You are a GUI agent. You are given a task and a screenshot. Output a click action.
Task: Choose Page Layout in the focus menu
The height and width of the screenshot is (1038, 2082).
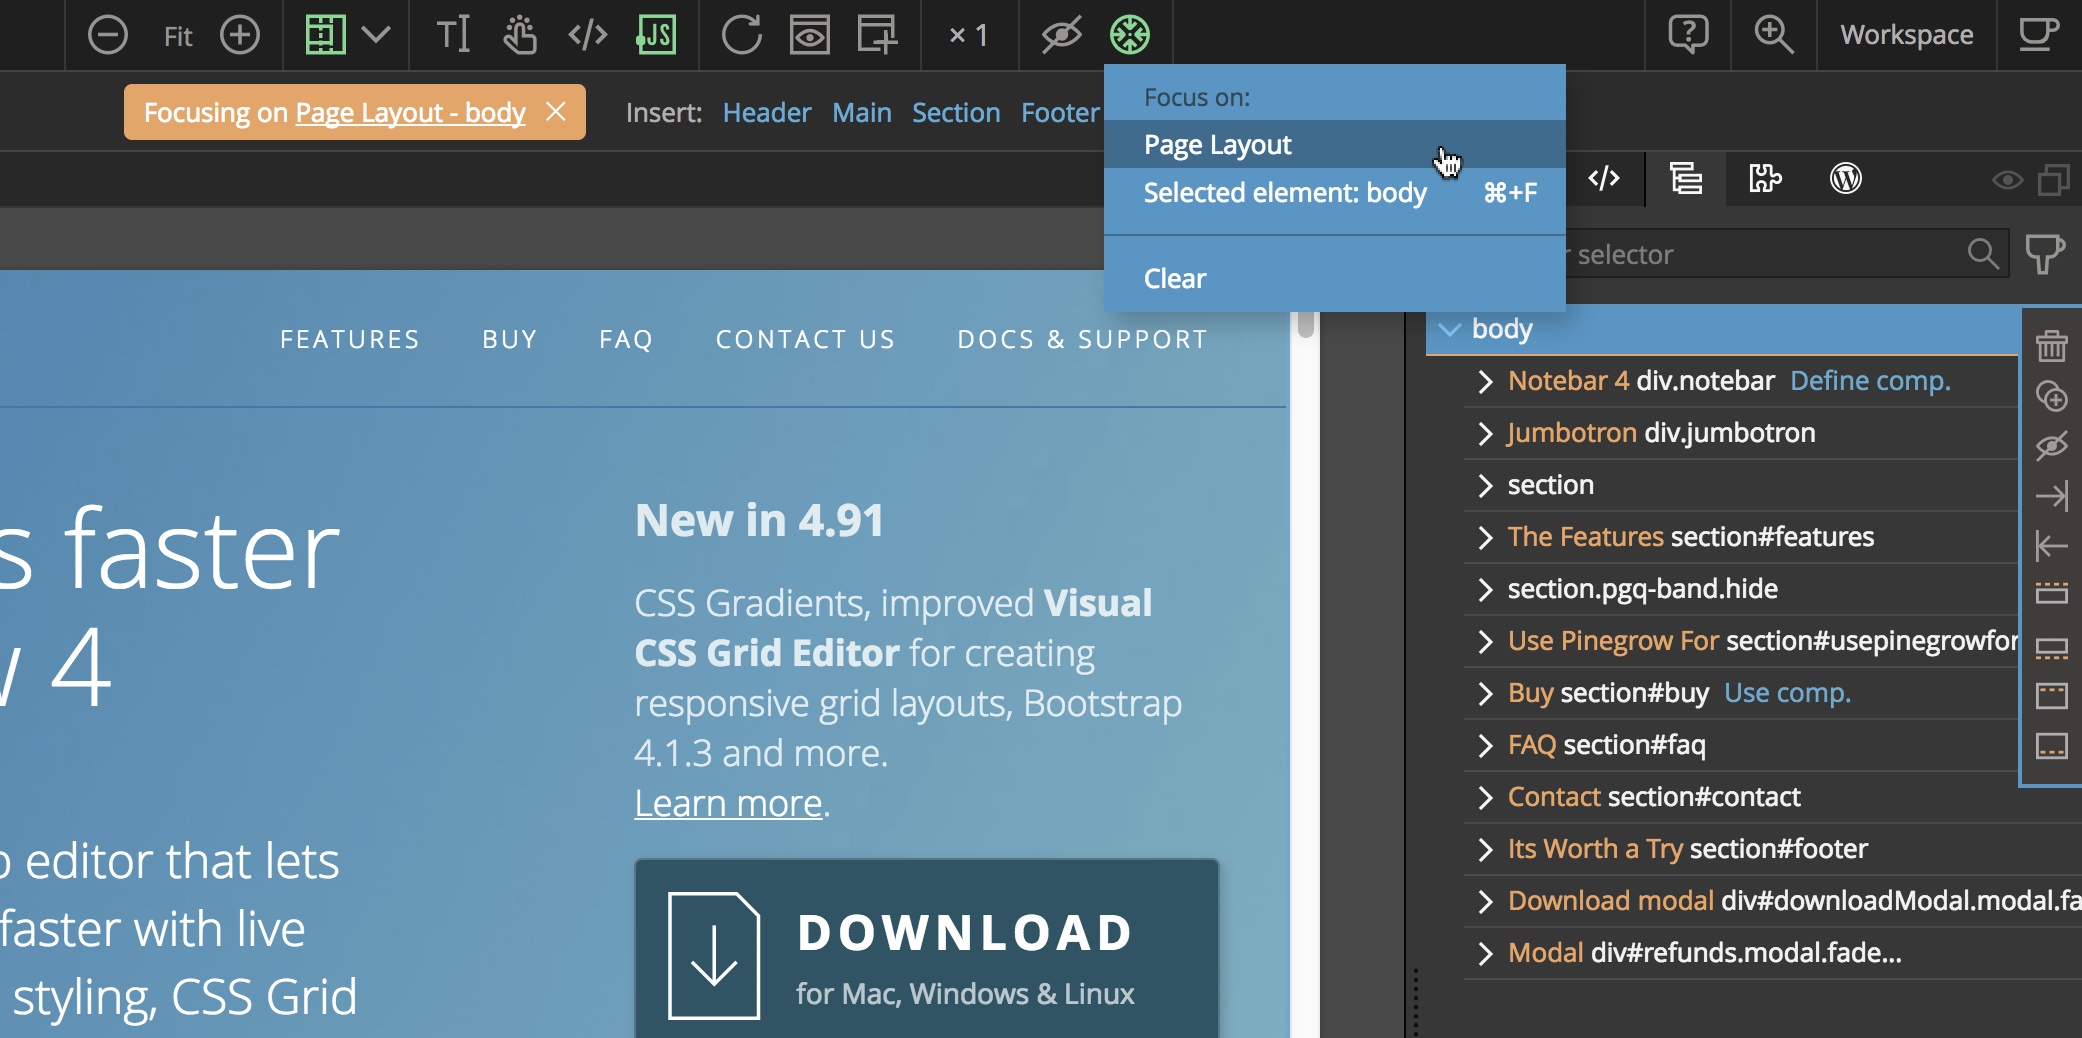[x=1335, y=145]
